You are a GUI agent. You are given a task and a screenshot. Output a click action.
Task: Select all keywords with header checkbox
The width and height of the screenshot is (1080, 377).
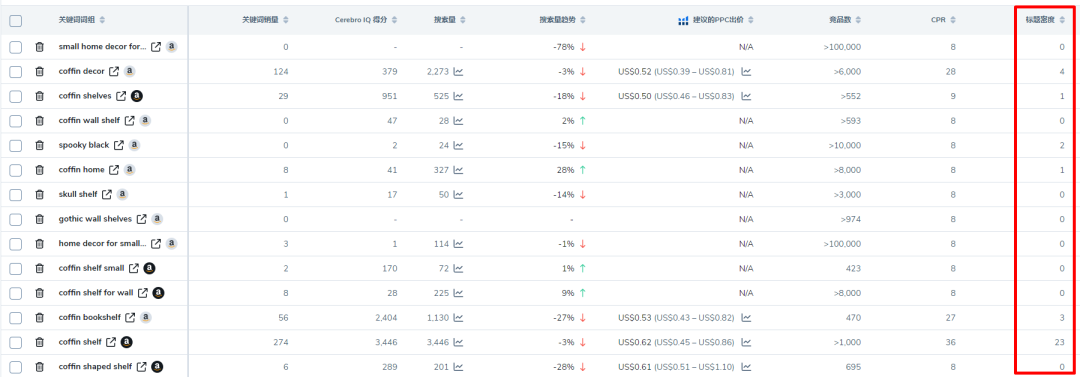[x=16, y=21]
